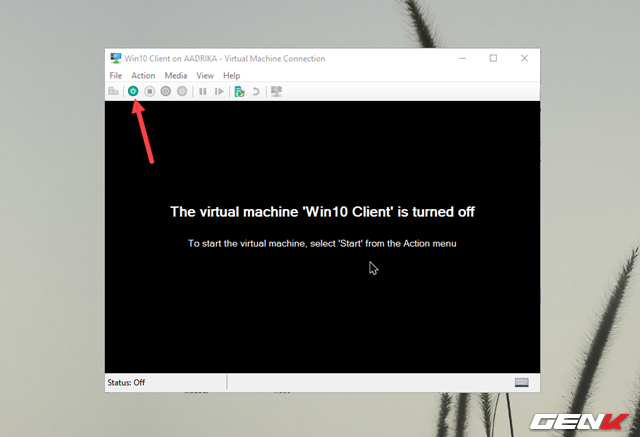Open the Action menu
The image size is (640, 437).
click(x=143, y=75)
